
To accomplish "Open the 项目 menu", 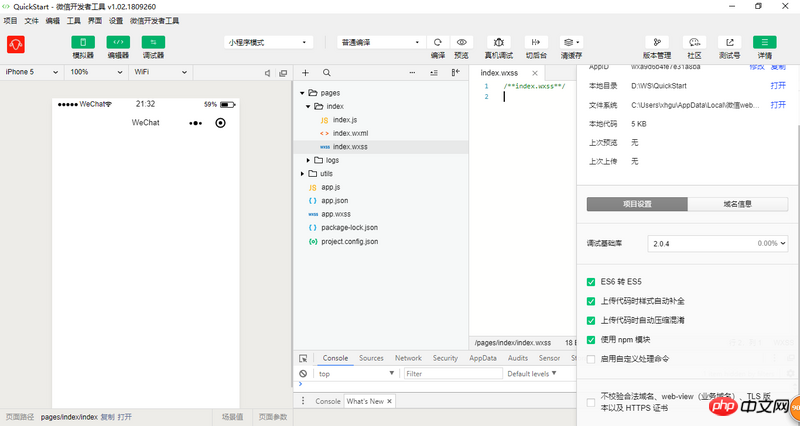I will click(10, 21).
